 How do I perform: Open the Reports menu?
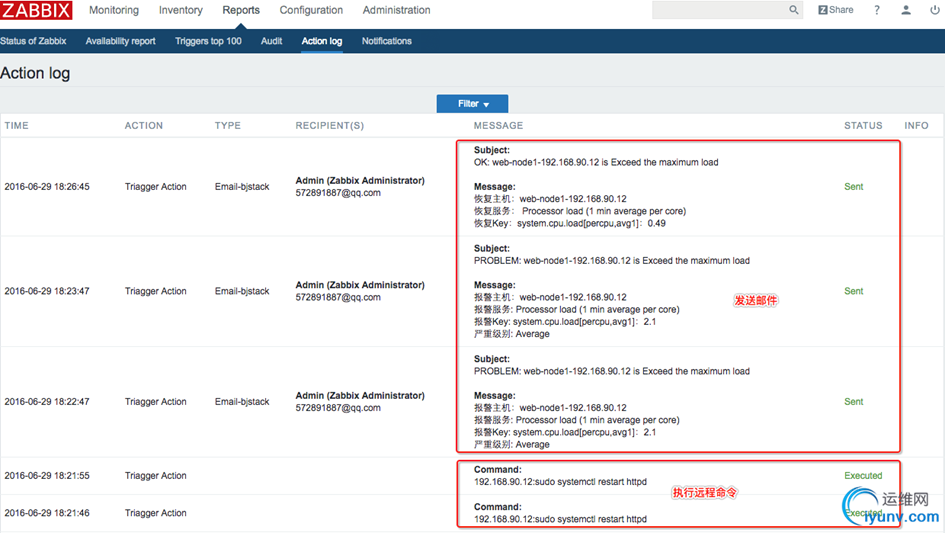241,10
